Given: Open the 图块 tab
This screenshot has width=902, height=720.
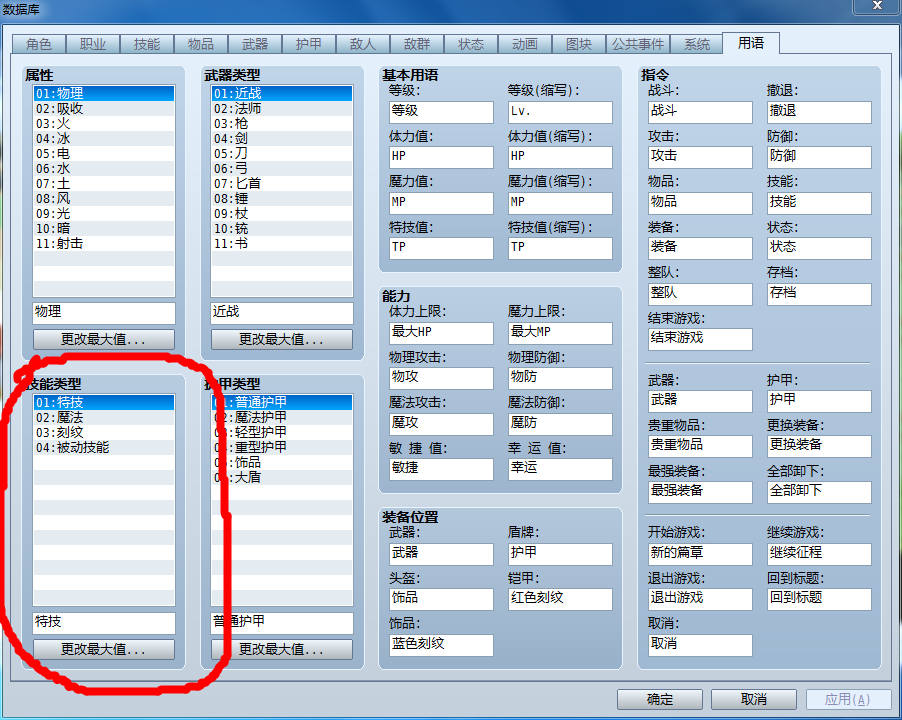Looking at the screenshot, I should 579,44.
